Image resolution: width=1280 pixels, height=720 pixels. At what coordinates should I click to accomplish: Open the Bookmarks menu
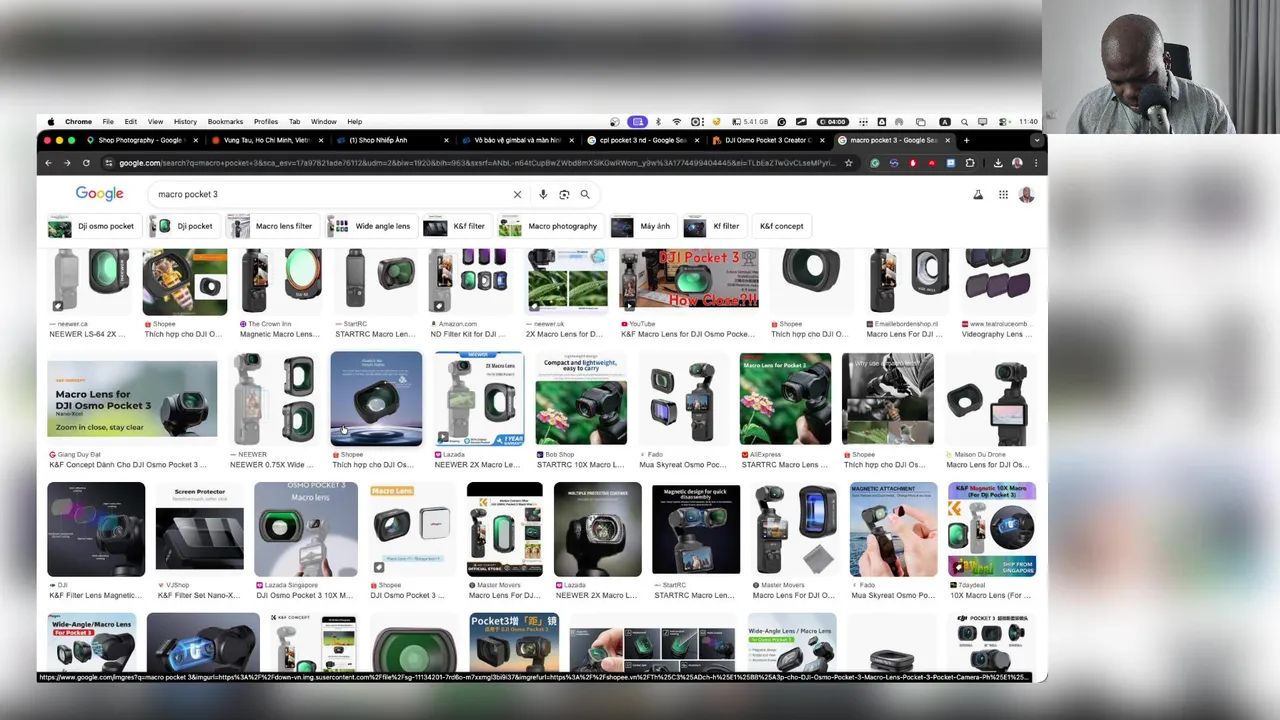click(x=225, y=122)
